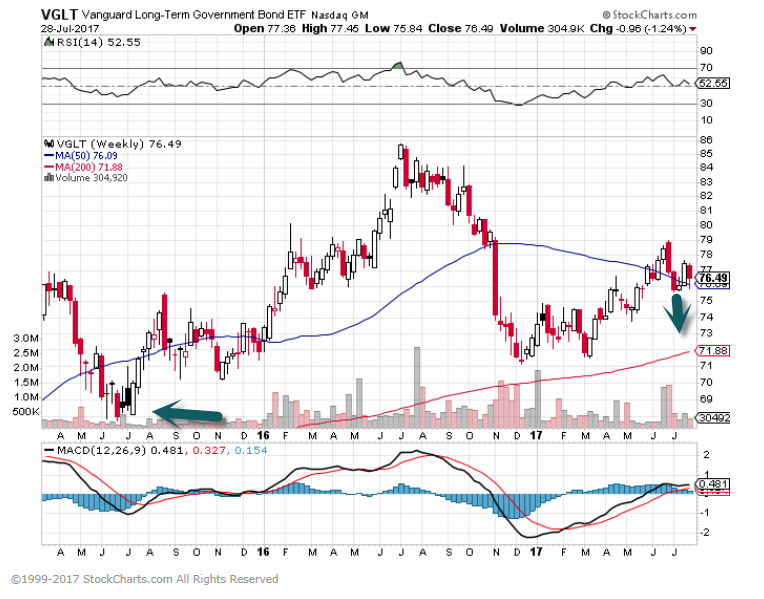Click the Nasdaq GM exchange label
The height and width of the screenshot is (599, 764).
coord(340,16)
